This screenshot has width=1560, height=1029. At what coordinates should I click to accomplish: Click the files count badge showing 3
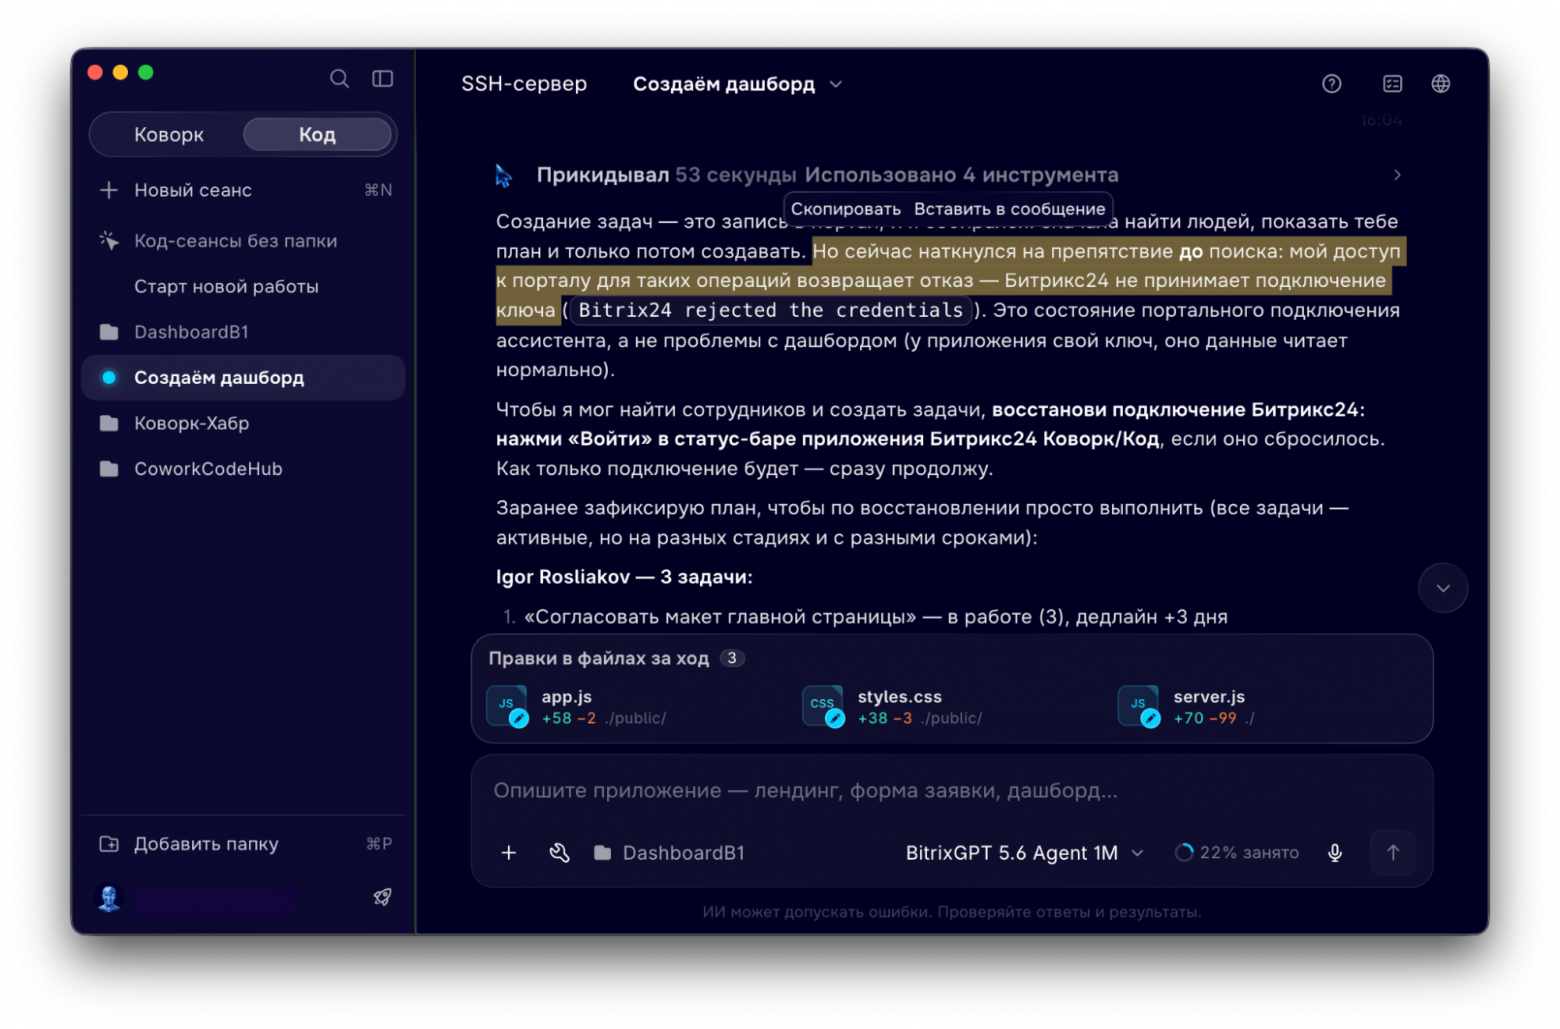(x=732, y=658)
